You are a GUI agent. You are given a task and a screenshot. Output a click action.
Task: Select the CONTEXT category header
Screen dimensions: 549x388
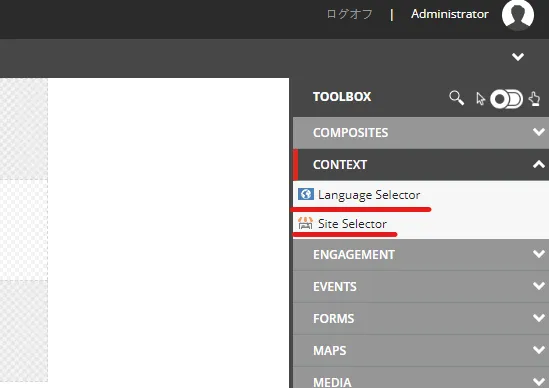421,165
